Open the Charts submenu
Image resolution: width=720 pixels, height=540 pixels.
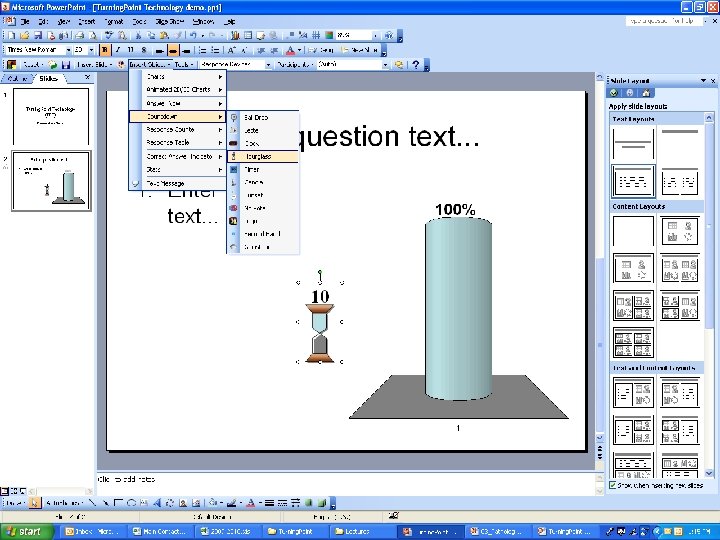(178, 77)
